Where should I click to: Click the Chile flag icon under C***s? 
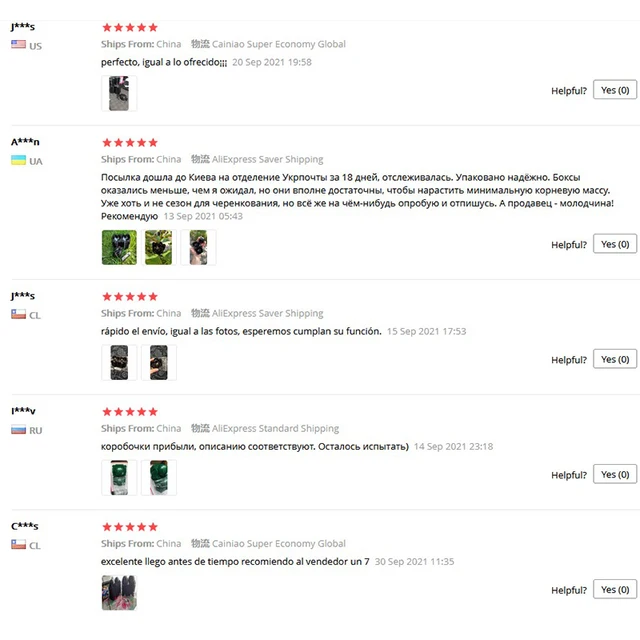[x=18, y=544]
